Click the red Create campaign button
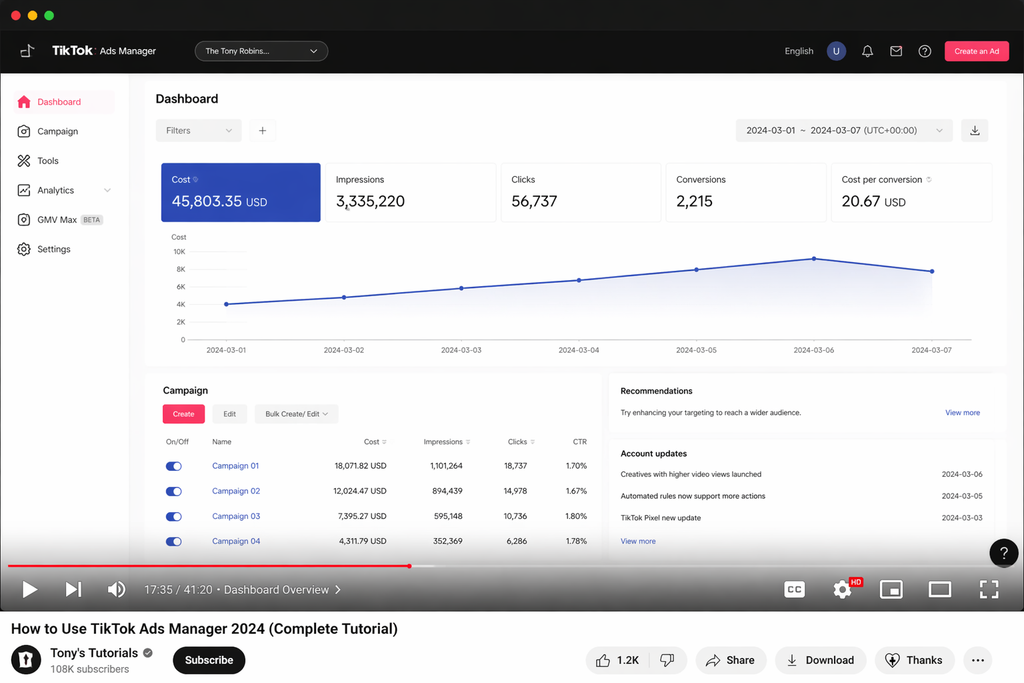1024x683 pixels. 184,414
